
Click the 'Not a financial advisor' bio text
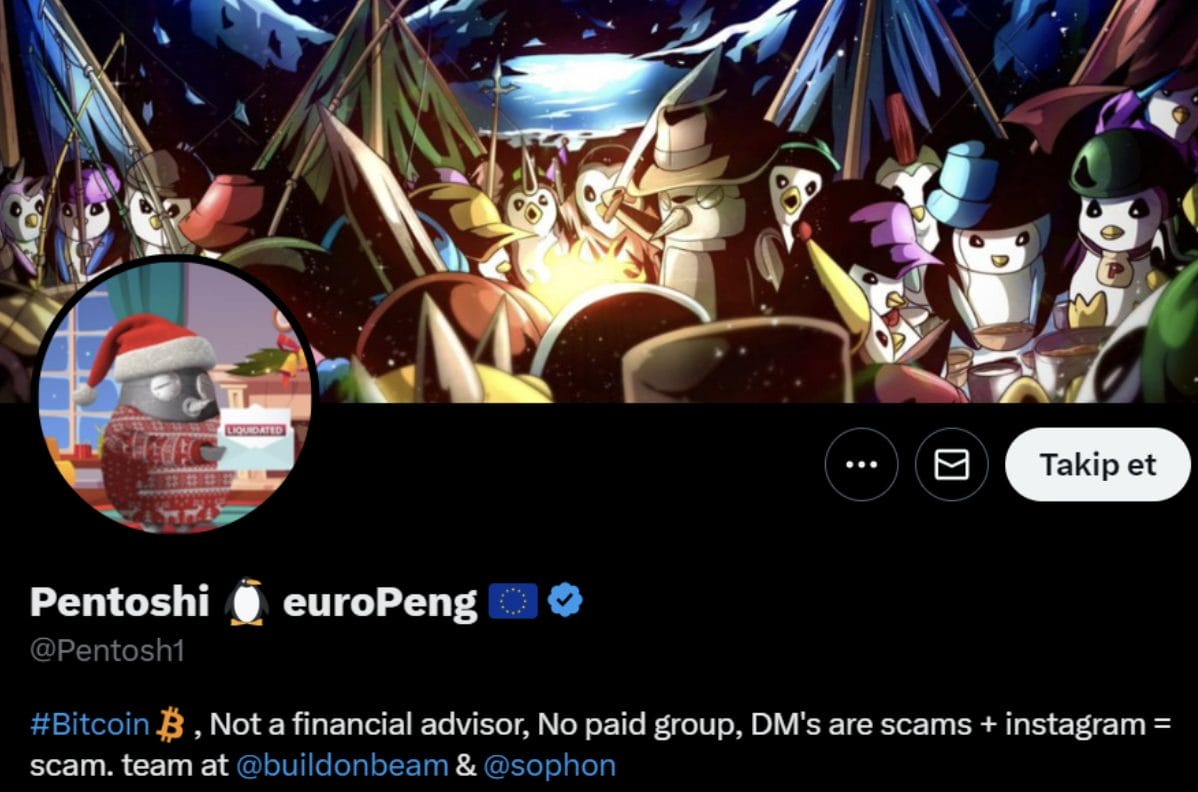[x=369, y=724]
